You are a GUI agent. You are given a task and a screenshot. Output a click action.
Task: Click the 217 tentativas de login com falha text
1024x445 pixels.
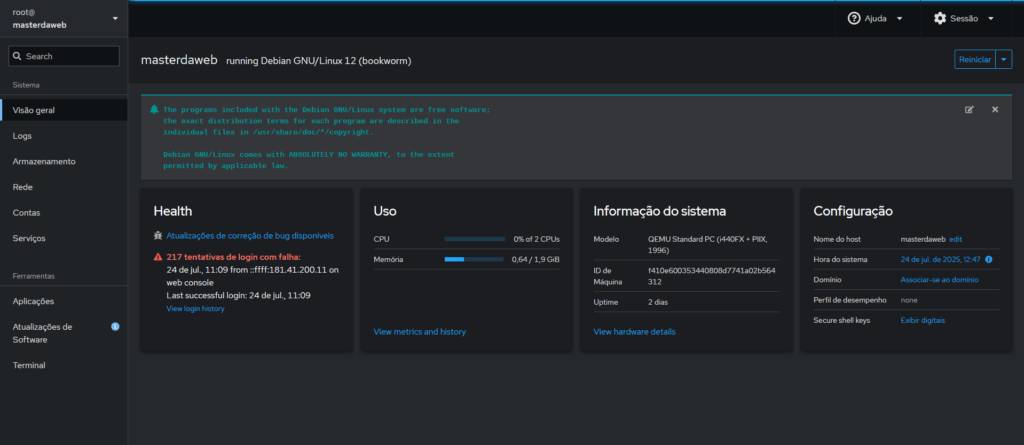click(x=233, y=257)
